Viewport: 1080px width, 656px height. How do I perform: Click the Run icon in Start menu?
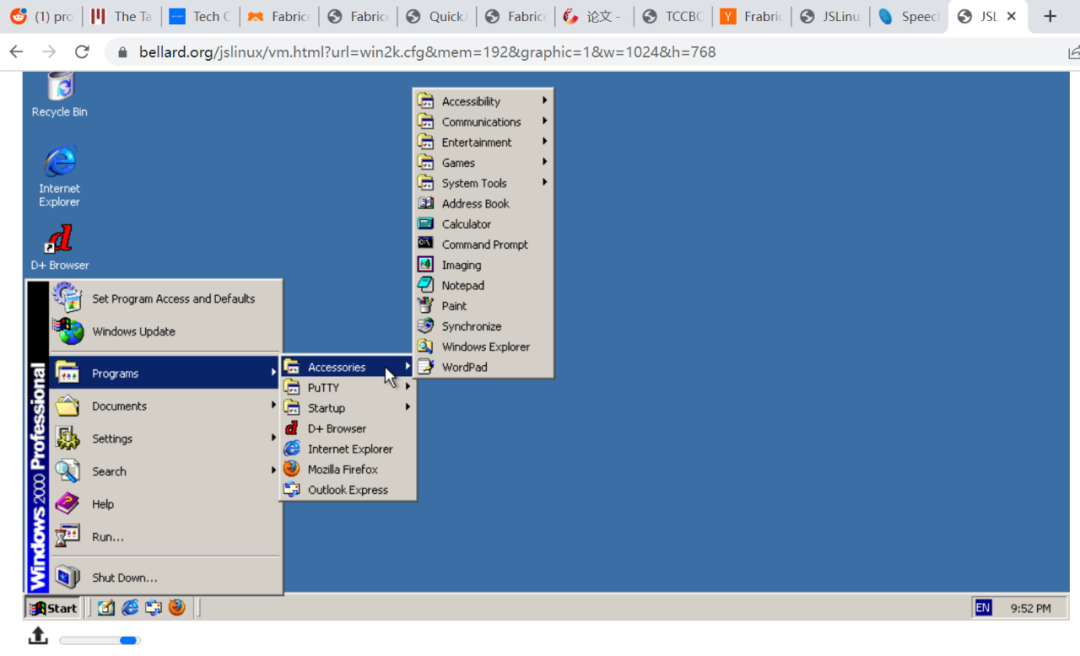[x=68, y=536]
